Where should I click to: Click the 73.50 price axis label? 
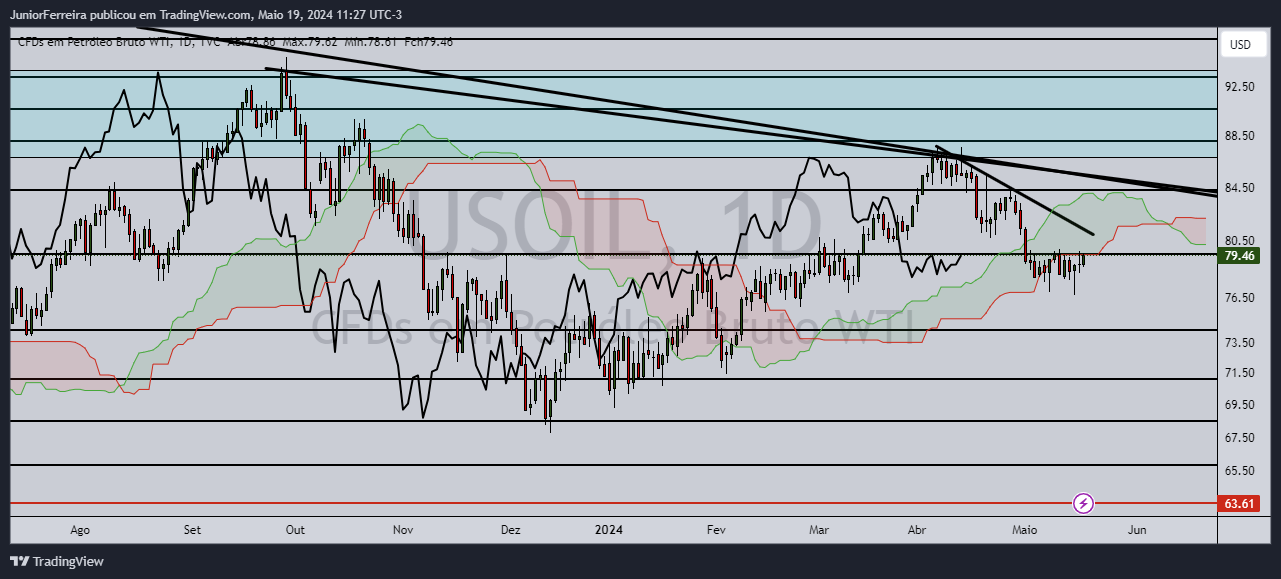[x=1240, y=343]
